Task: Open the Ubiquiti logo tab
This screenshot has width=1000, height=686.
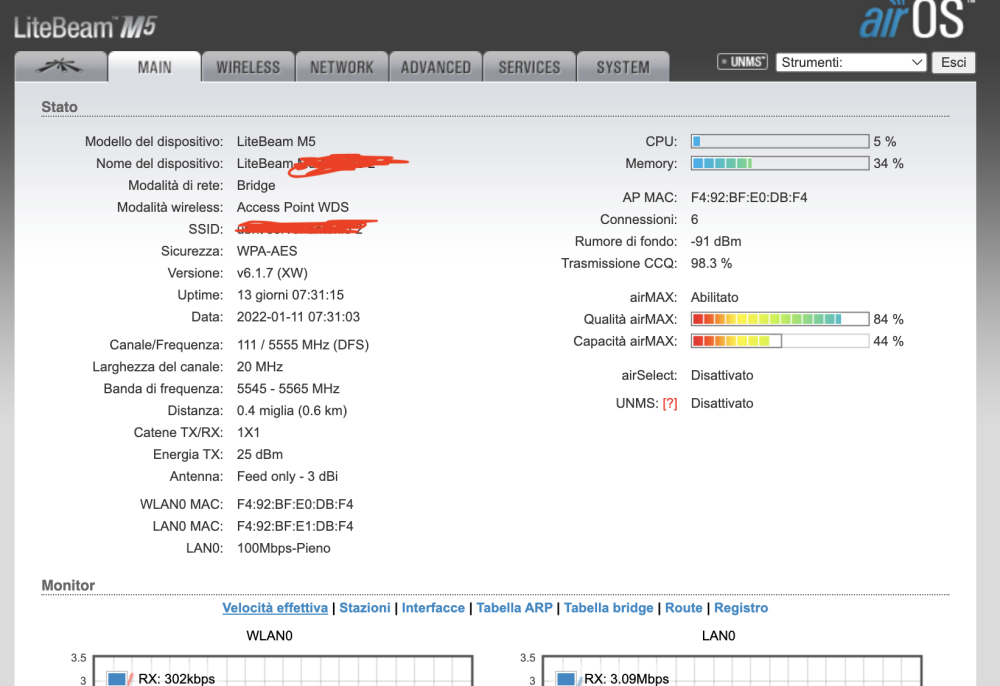Action: click(61, 67)
